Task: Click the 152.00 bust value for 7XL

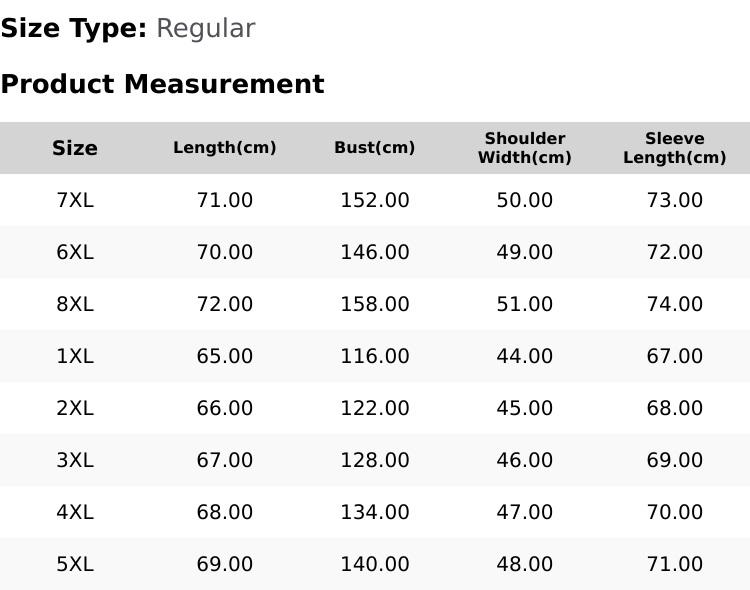Action: pos(375,200)
